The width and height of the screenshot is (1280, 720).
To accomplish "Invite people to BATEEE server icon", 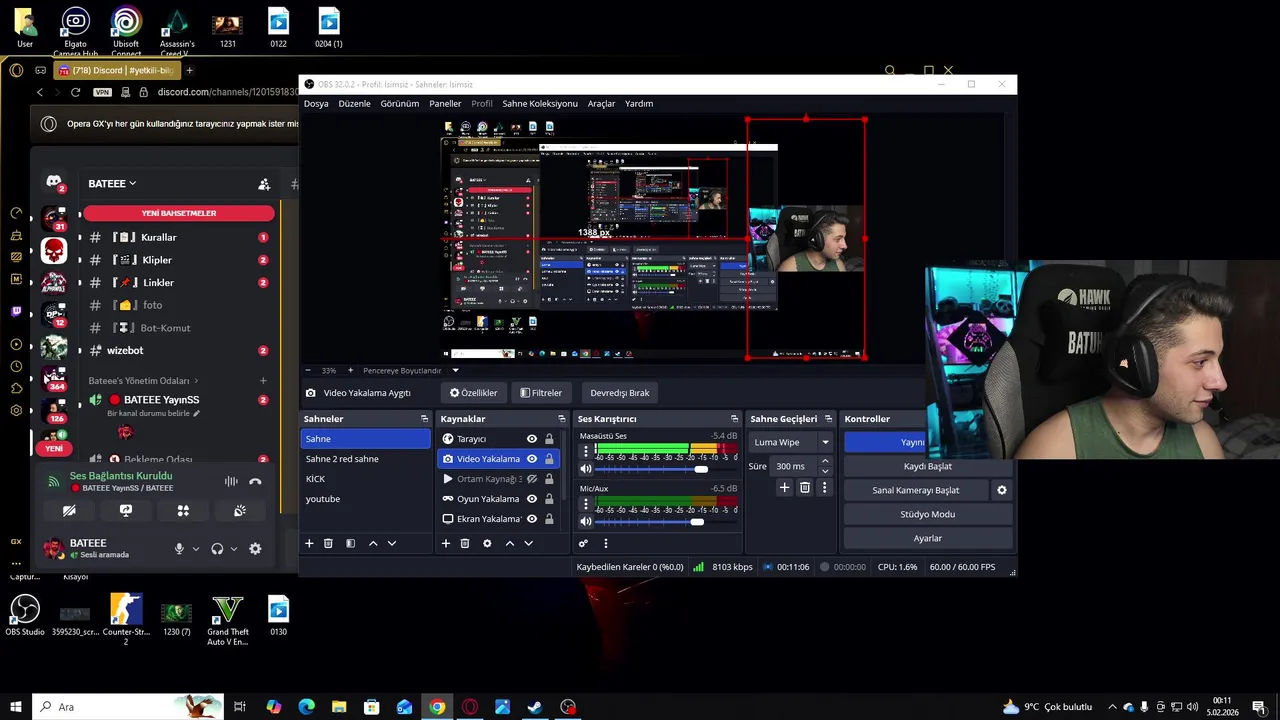I will coord(264,184).
